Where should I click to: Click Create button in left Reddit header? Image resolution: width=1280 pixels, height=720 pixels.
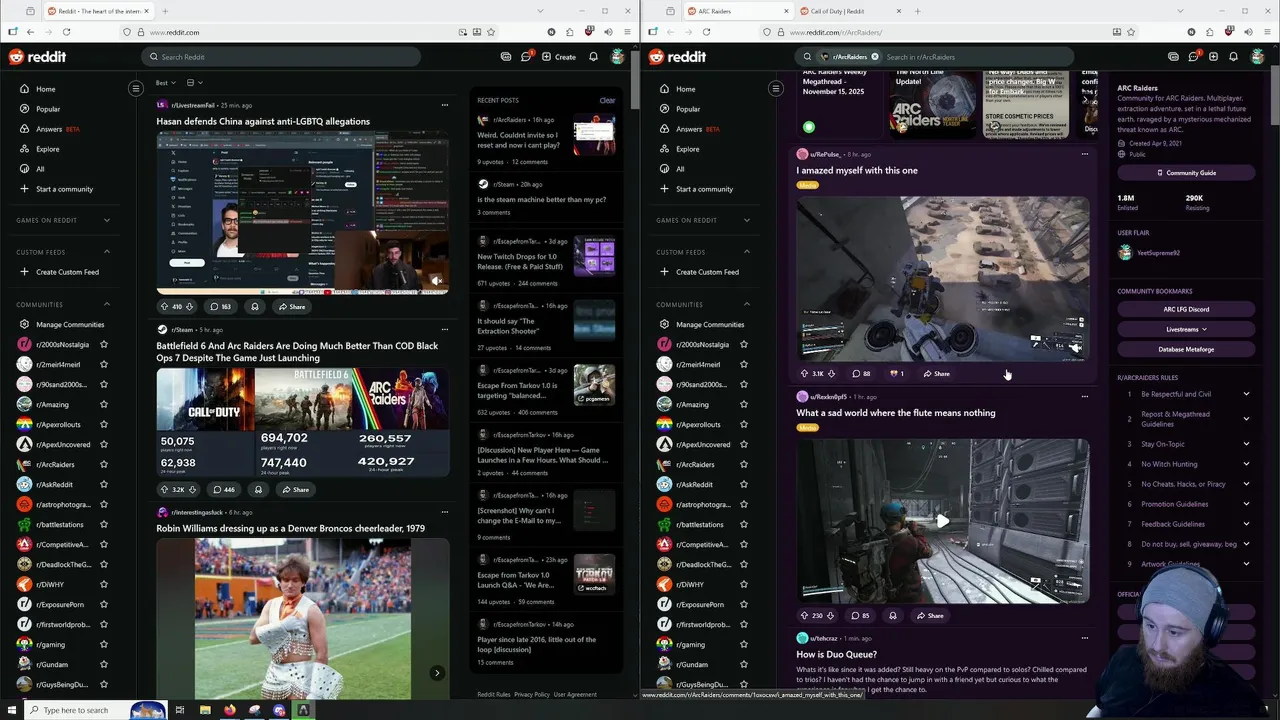tap(559, 57)
